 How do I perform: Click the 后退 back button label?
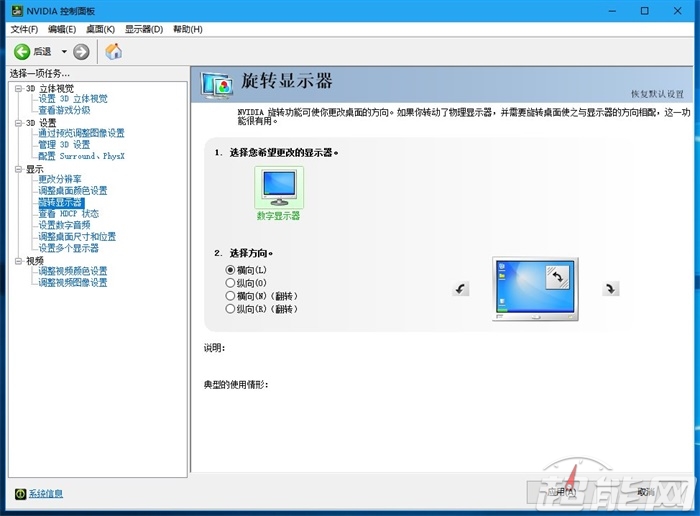click(x=42, y=52)
